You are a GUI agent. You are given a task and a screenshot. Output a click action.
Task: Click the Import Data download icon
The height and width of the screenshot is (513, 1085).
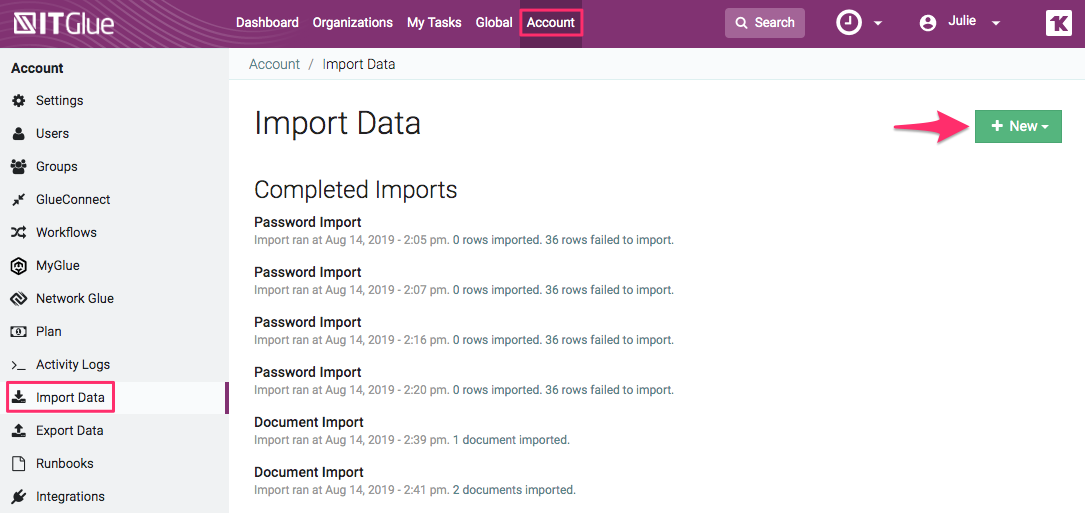19,397
